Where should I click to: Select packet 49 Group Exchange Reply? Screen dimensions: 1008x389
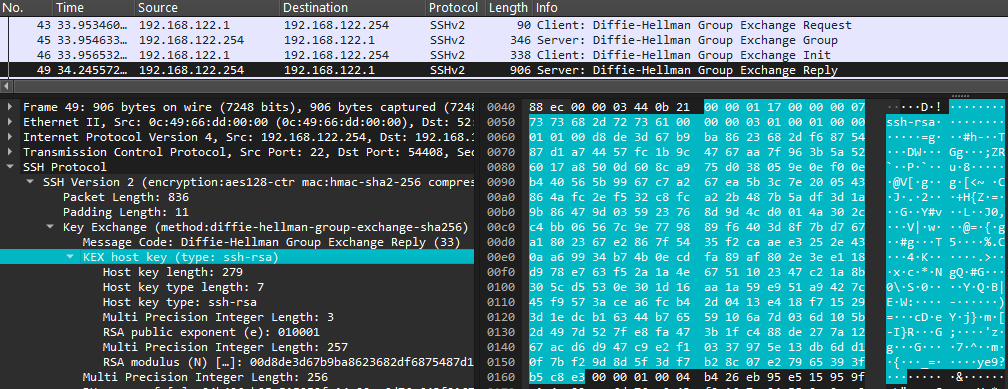pyautogui.click(x=504, y=69)
